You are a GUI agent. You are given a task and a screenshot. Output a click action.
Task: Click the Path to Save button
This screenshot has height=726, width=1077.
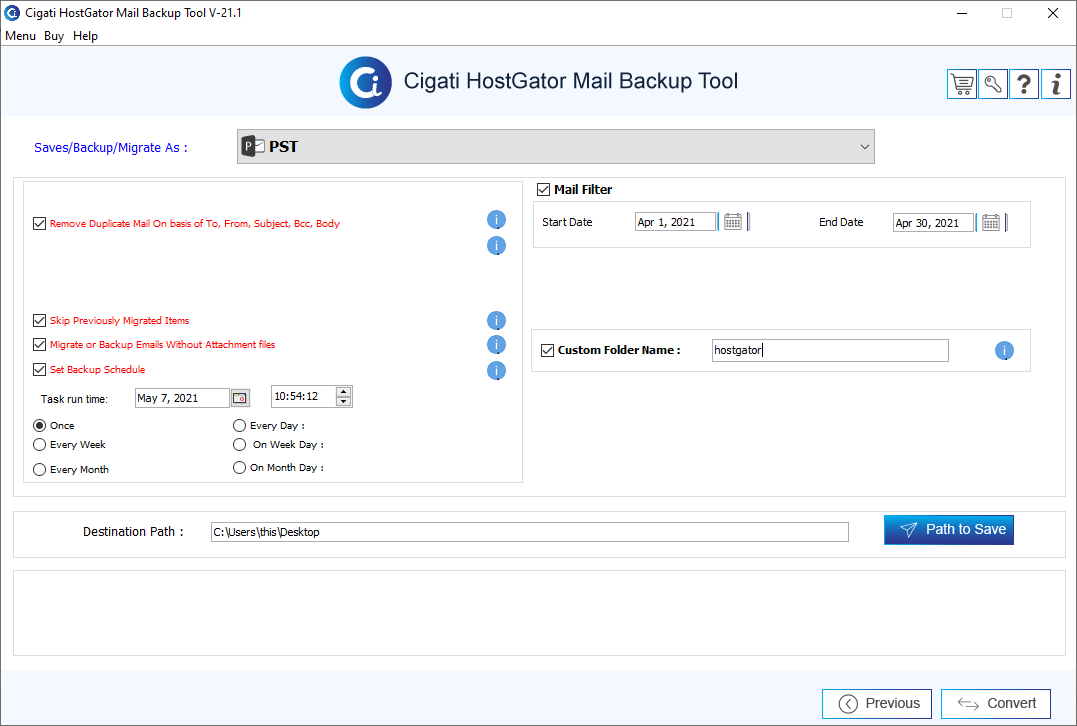(949, 530)
